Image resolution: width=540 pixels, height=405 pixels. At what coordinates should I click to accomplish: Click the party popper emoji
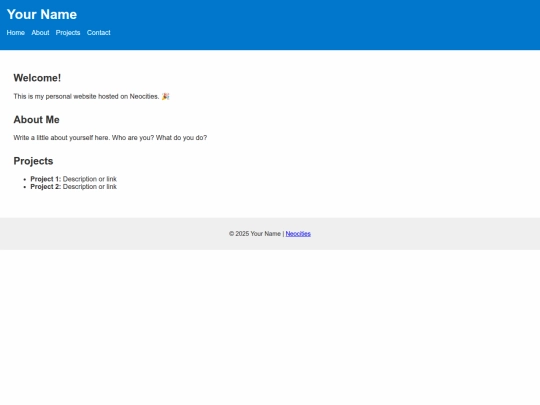click(165, 96)
